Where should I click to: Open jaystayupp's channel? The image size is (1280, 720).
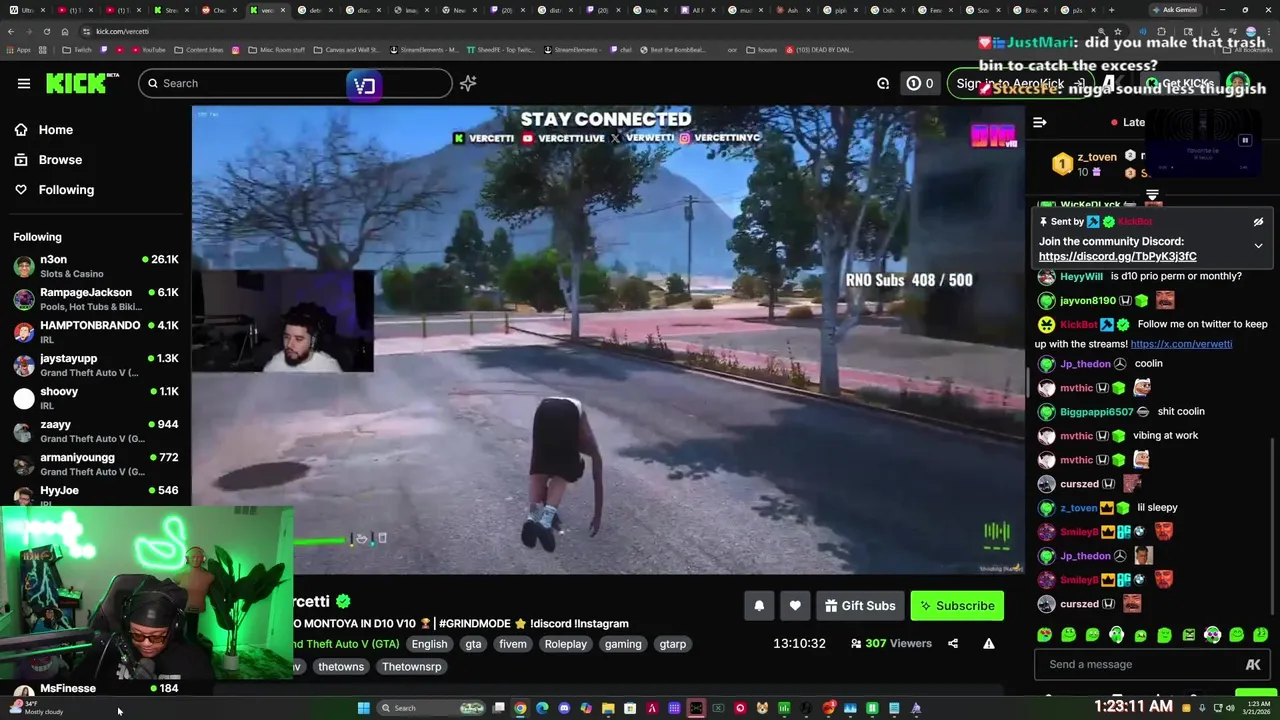coord(96,365)
